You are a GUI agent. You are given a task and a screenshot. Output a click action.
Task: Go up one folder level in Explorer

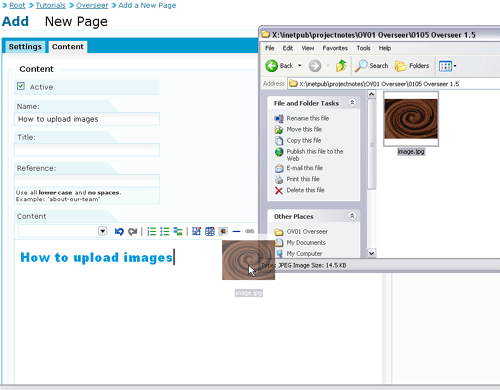pos(341,66)
